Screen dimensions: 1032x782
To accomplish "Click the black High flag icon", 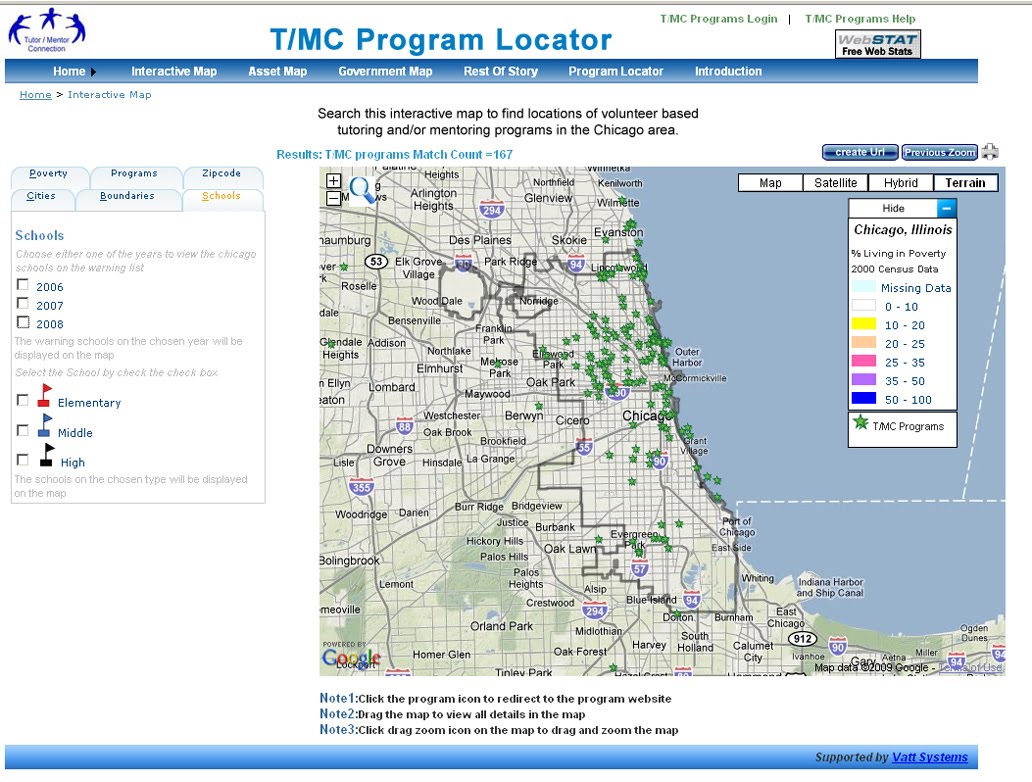I will (46, 455).
